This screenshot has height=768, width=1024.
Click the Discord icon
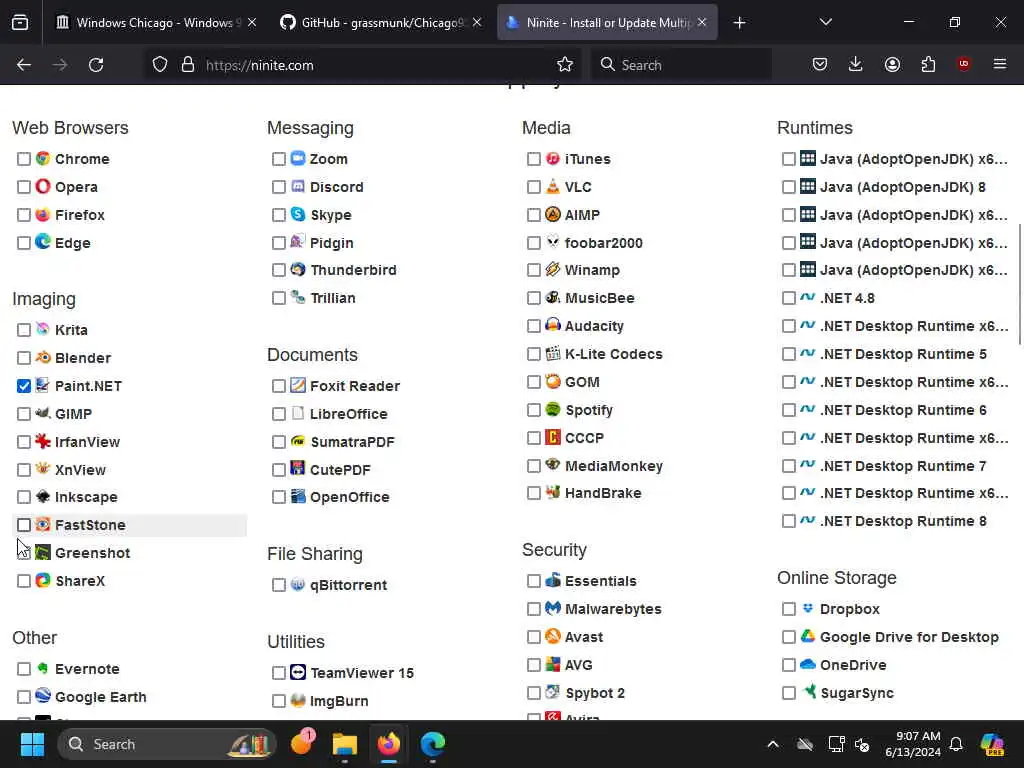298,187
